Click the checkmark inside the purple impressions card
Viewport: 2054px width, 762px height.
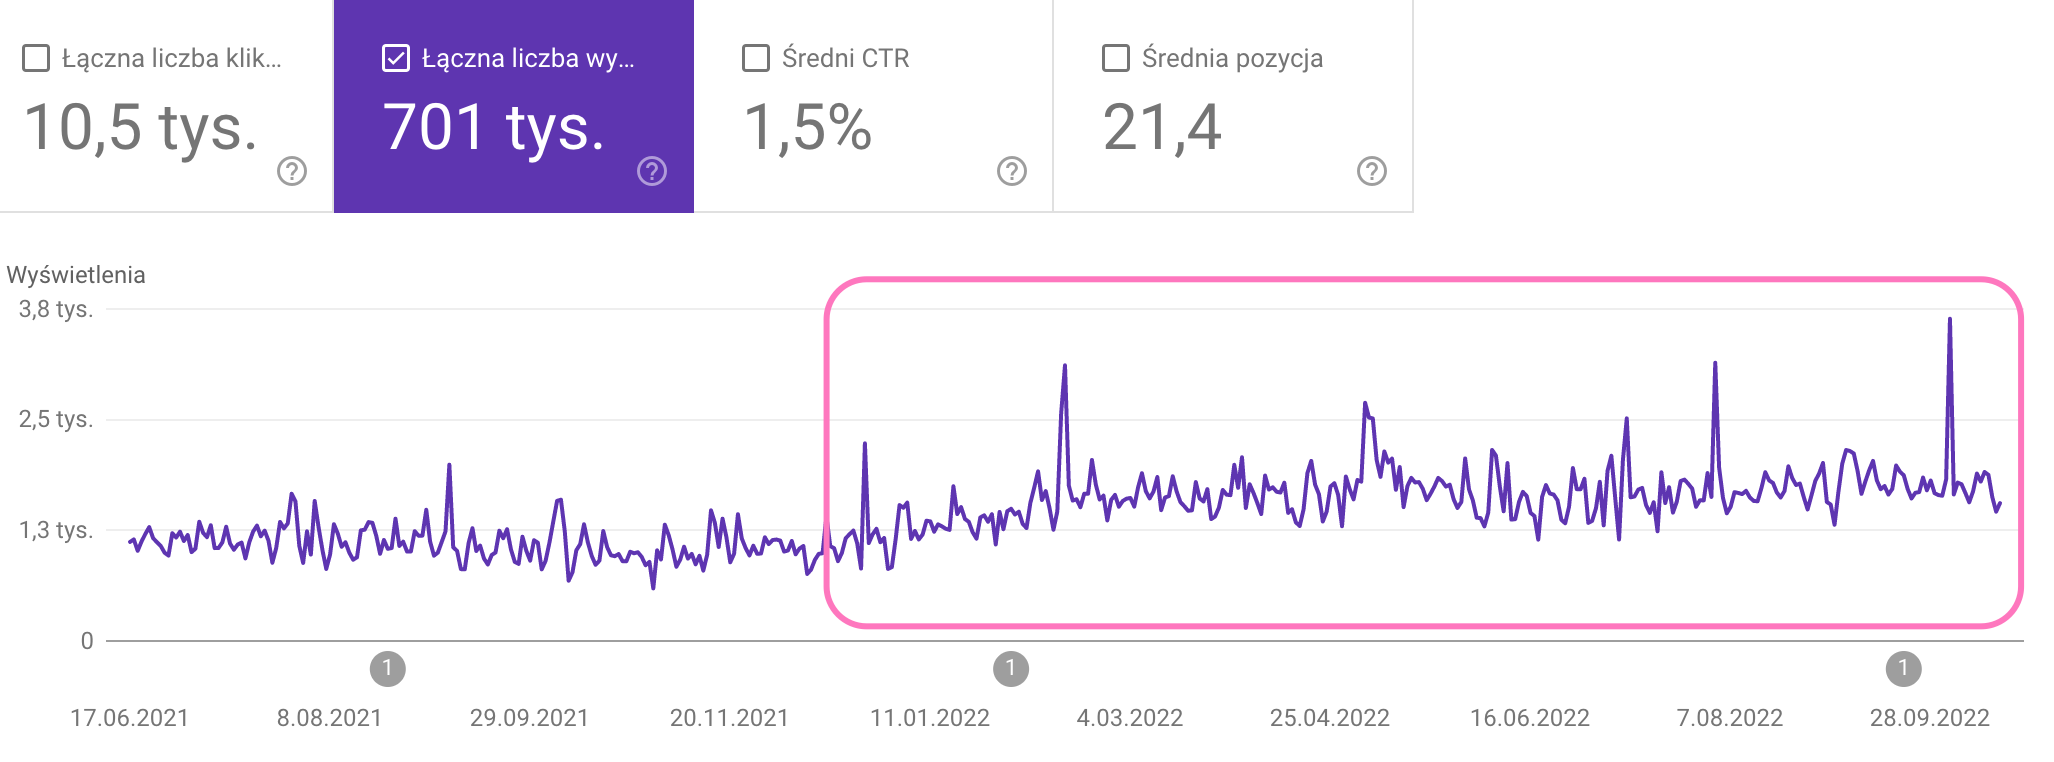396,58
